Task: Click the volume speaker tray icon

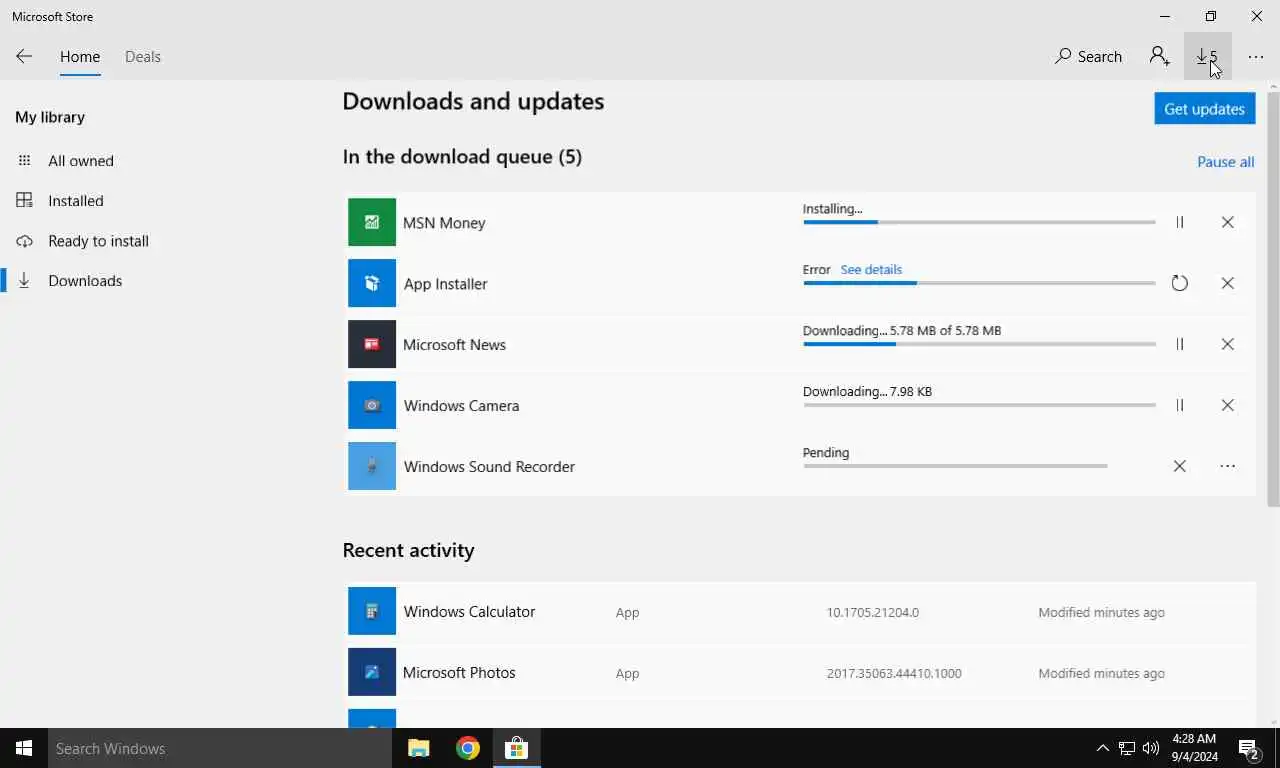Action: click(1151, 748)
